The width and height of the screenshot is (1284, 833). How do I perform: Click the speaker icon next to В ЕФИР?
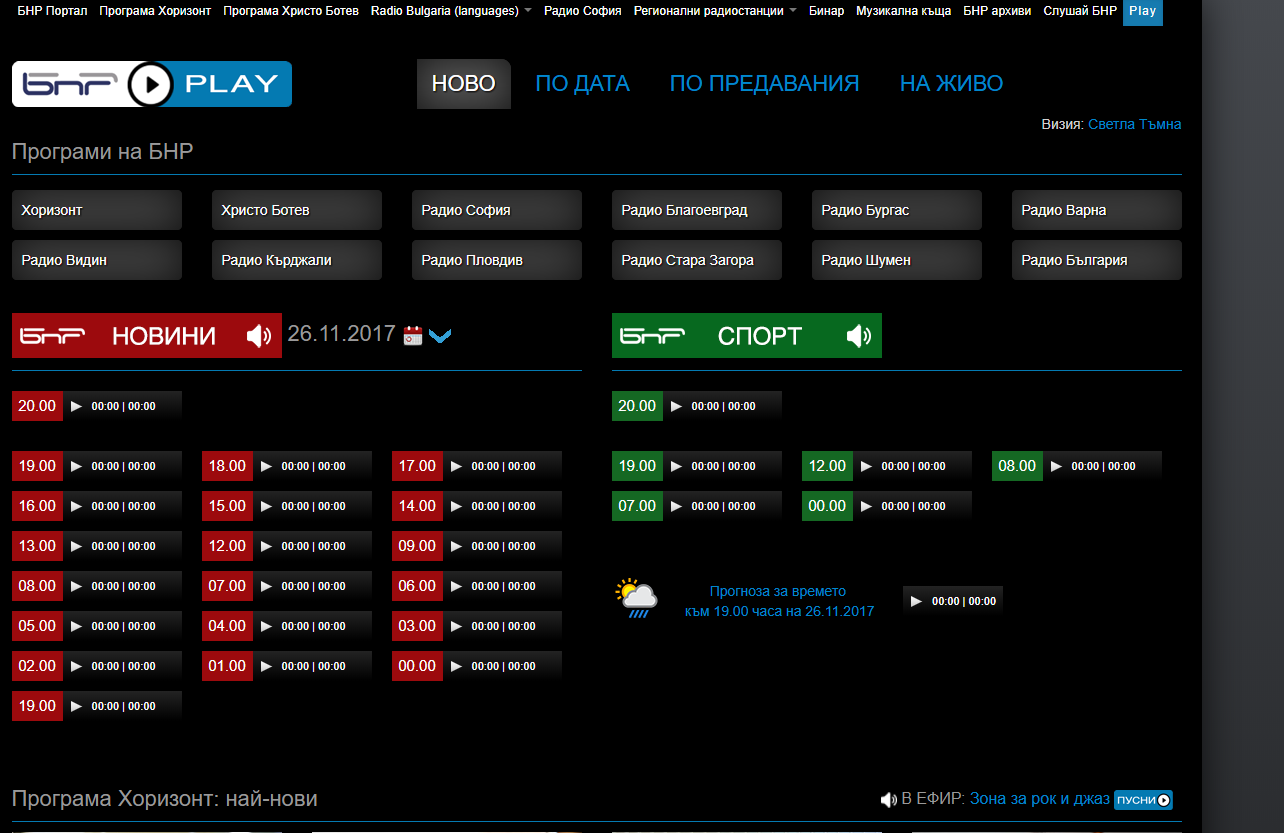888,800
